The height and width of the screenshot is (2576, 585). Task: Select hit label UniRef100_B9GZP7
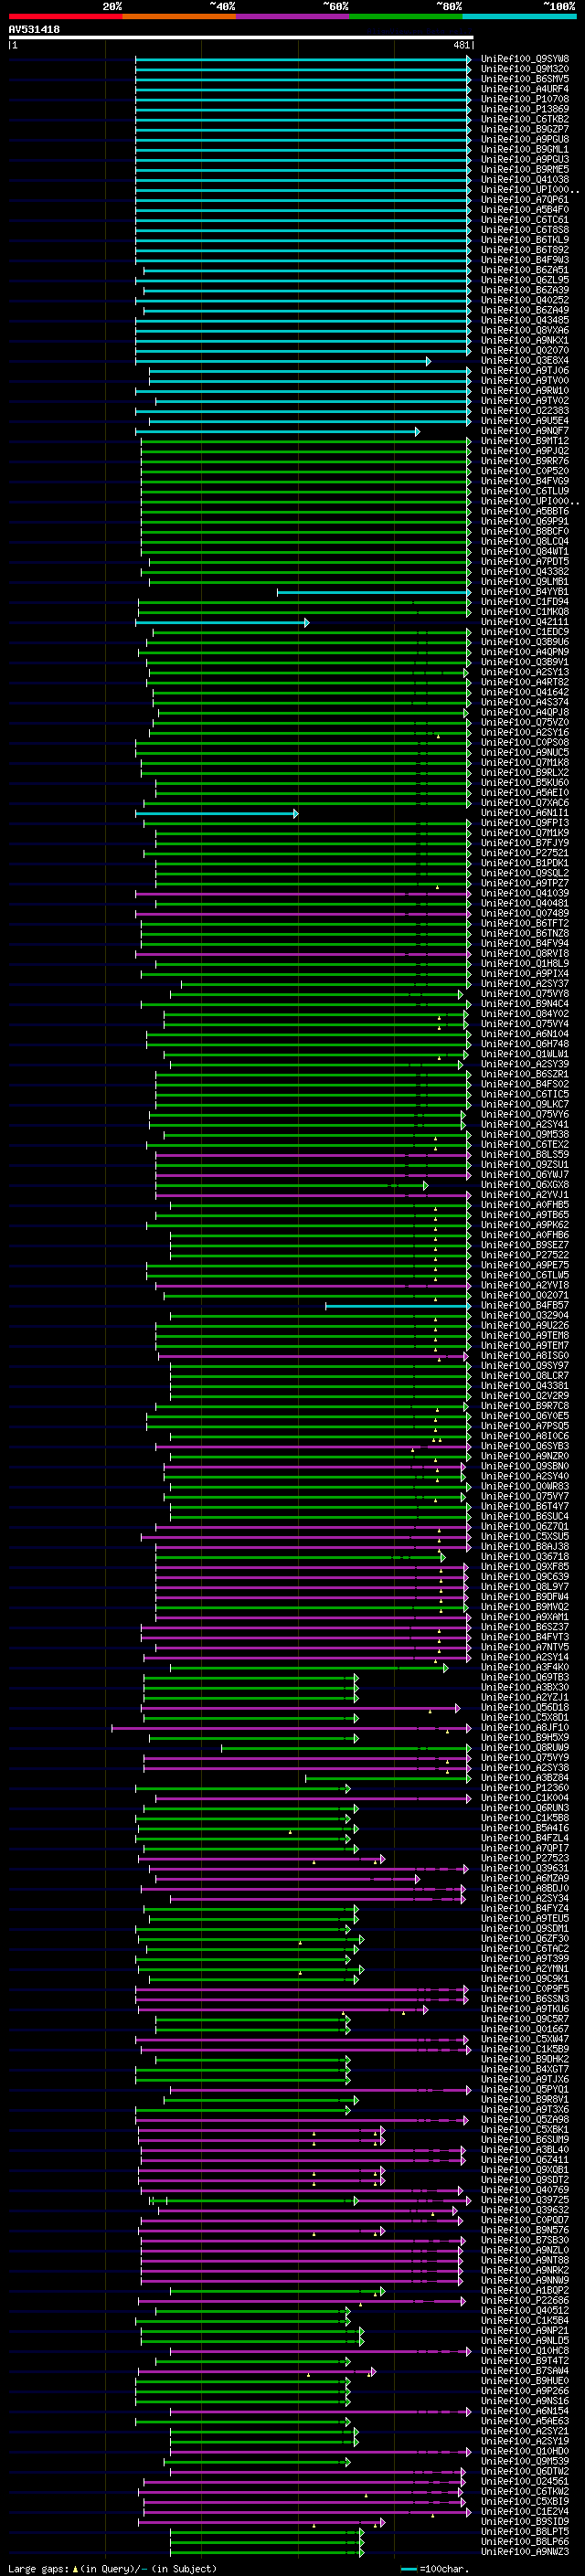525,129
